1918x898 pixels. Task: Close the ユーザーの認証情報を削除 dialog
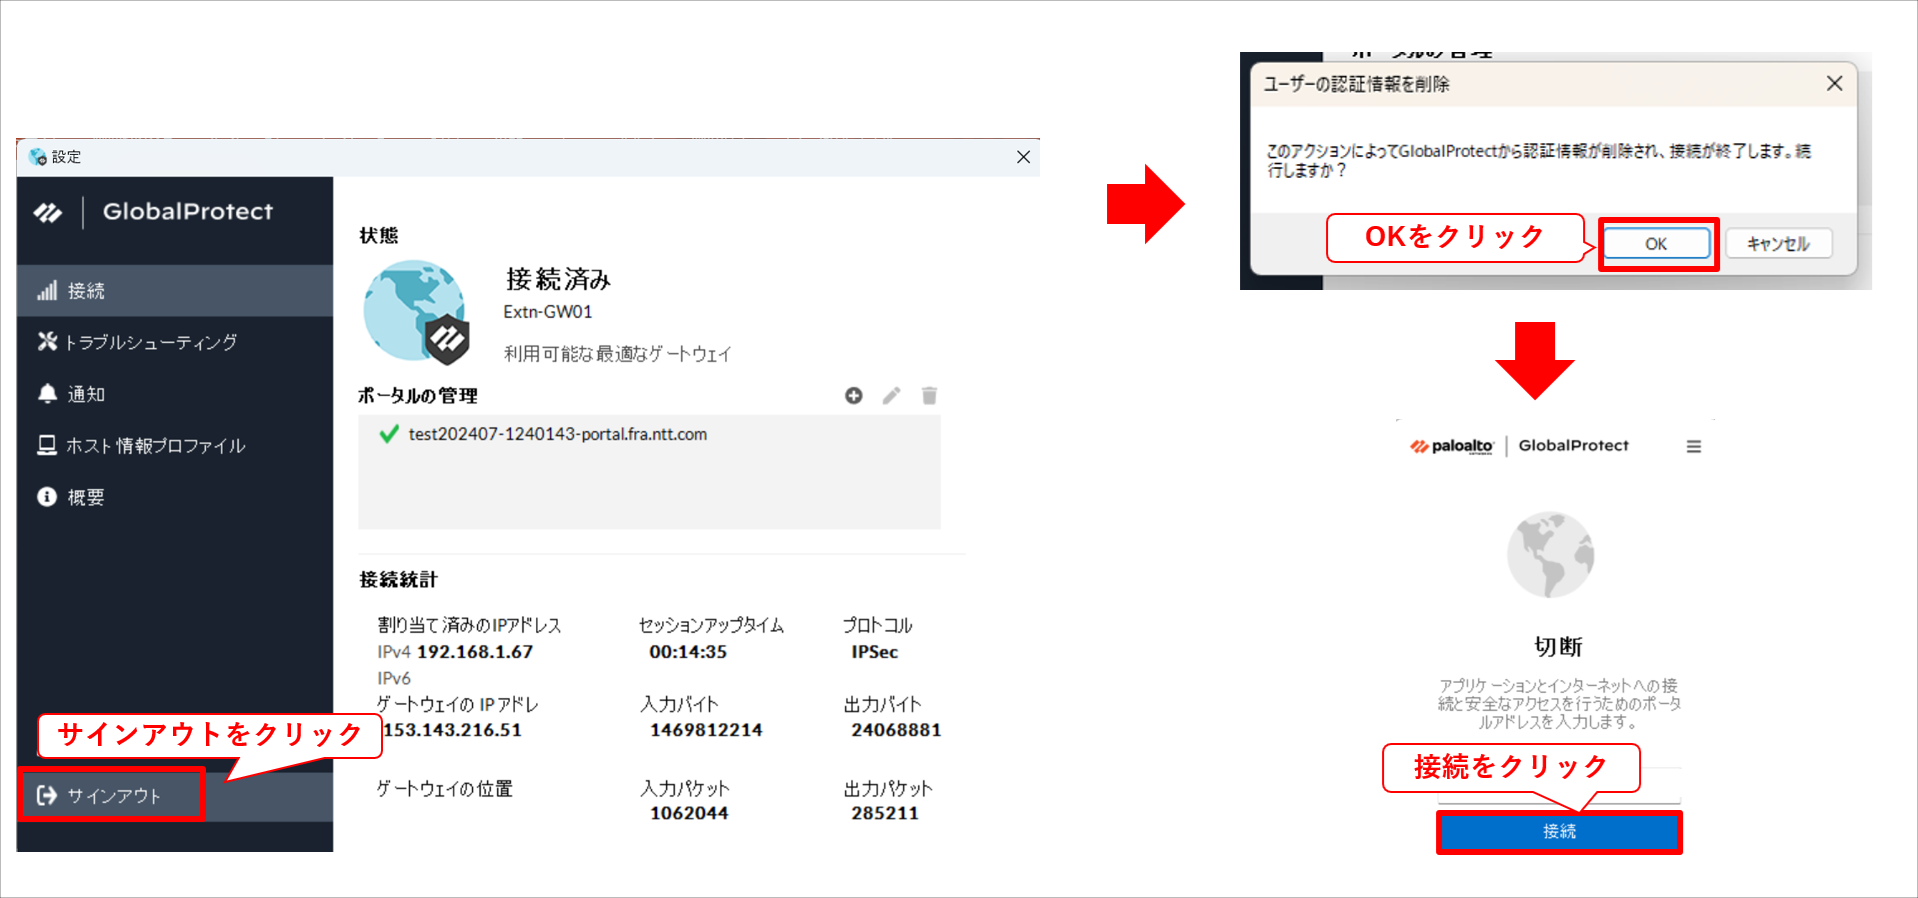pyautogui.click(x=1834, y=84)
